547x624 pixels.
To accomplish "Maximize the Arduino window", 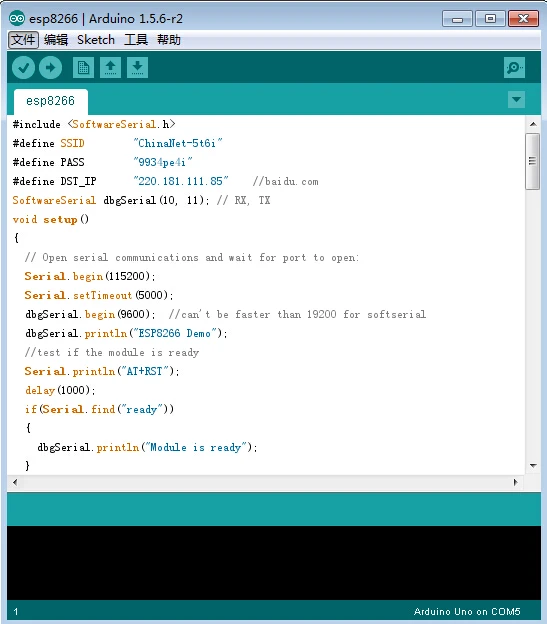I will (x=491, y=19).
